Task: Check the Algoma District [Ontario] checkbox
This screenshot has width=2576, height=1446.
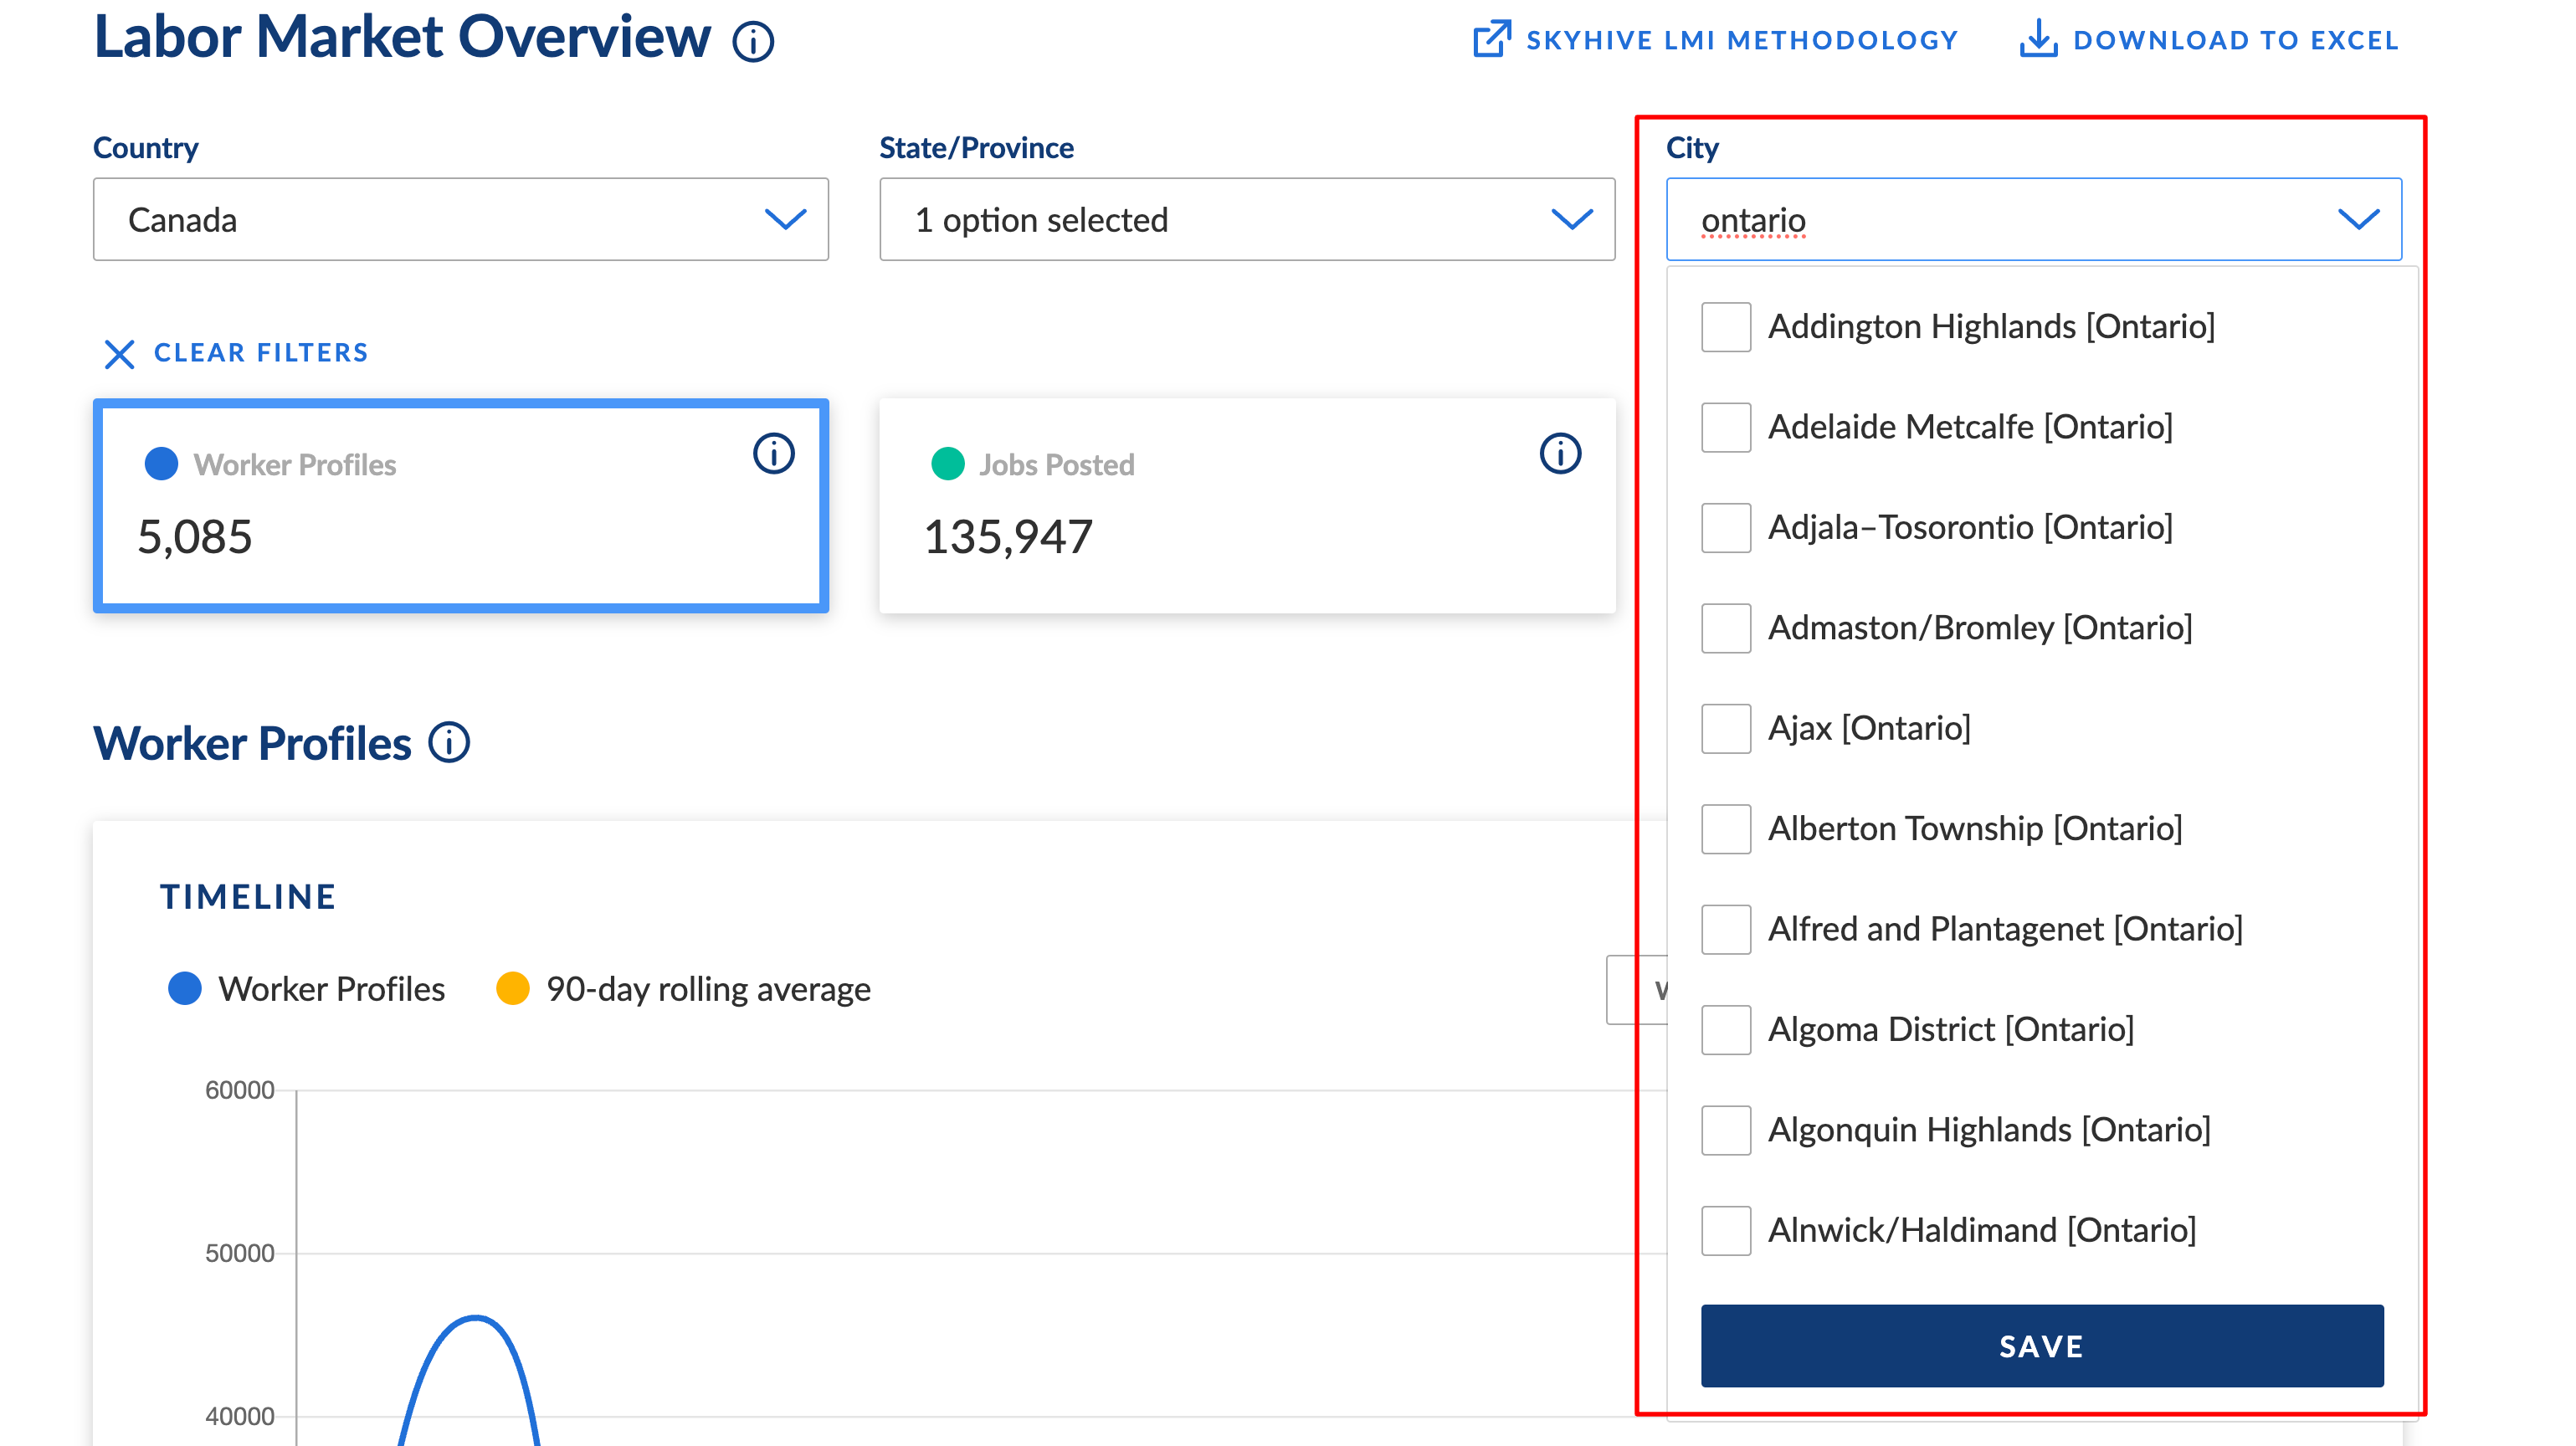Action: pyautogui.click(x=1726, y=1030)
